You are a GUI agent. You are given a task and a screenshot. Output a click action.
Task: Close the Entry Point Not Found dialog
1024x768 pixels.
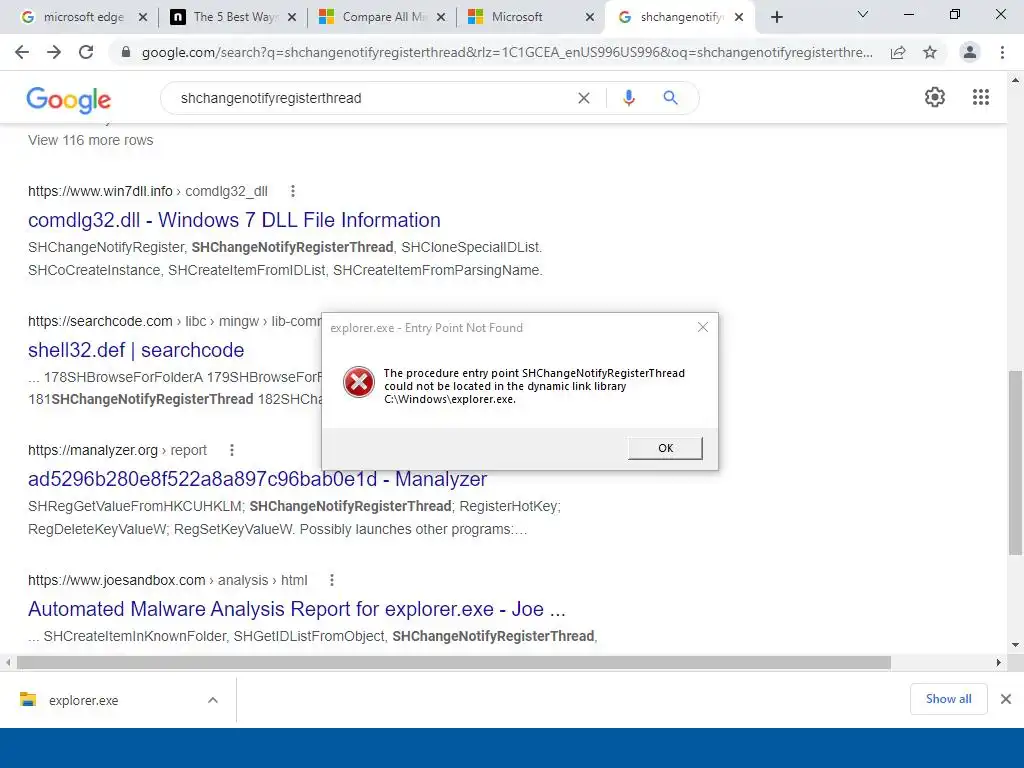click(703, 327)
